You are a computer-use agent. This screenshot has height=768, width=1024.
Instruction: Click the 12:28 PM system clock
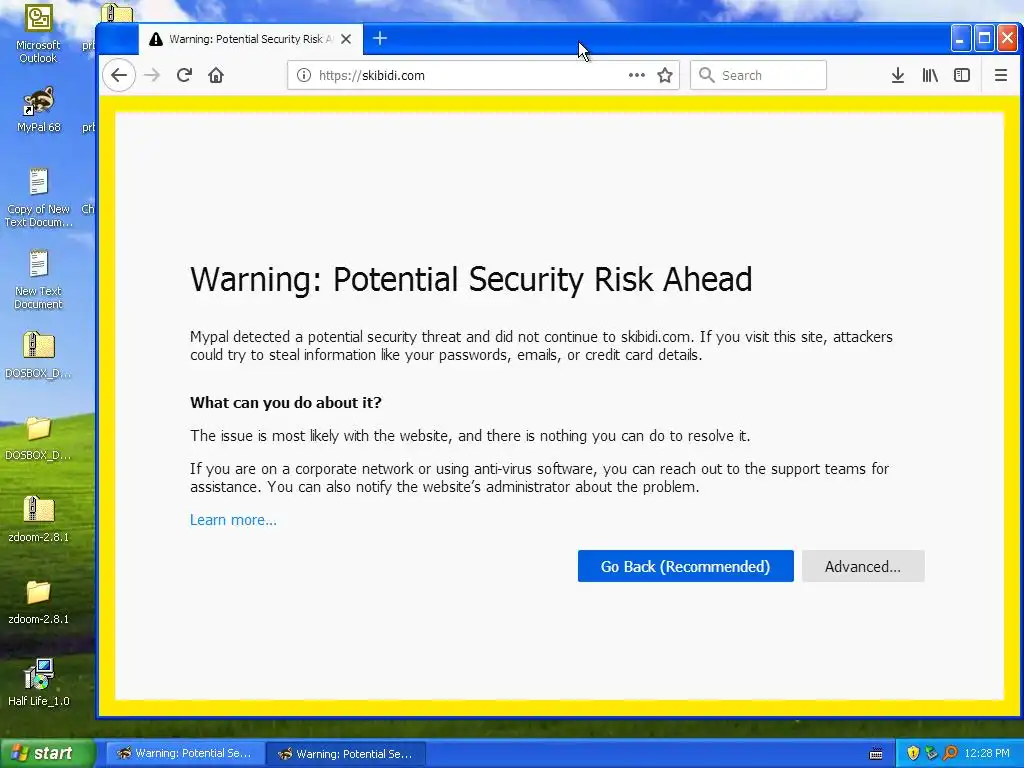pyautogui.click(x=987, y=754)
